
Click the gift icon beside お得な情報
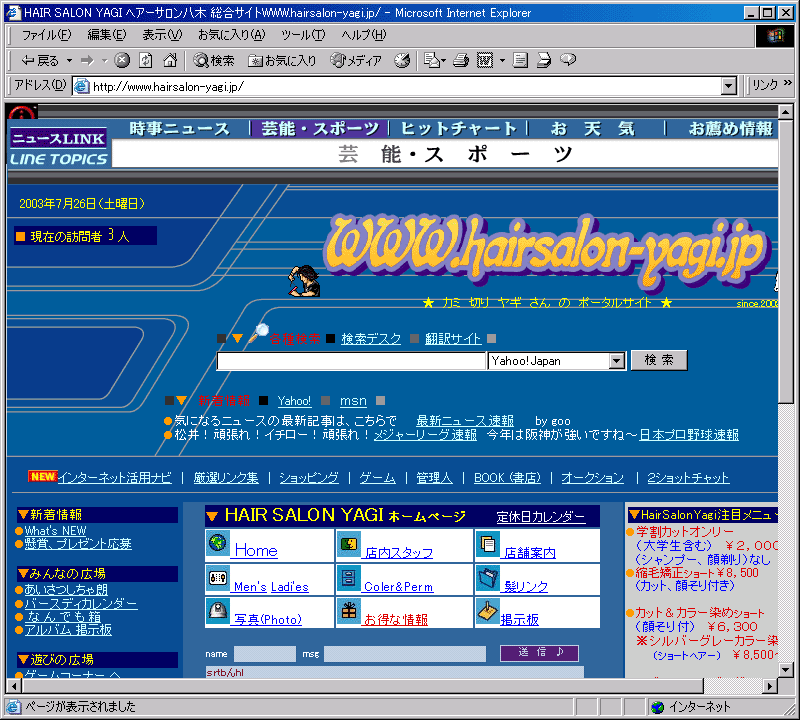349,610
